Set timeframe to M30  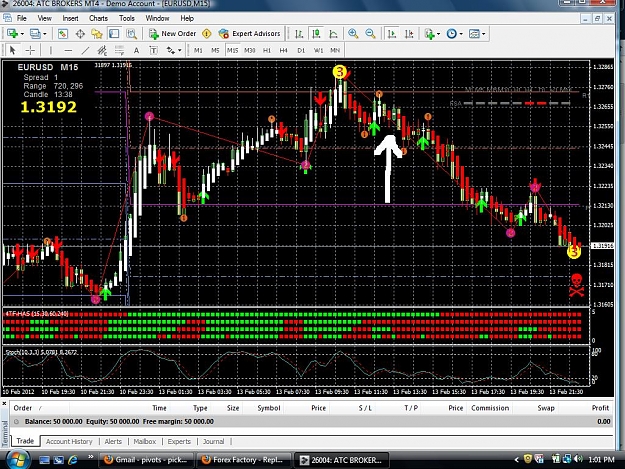tap(250, 50)
